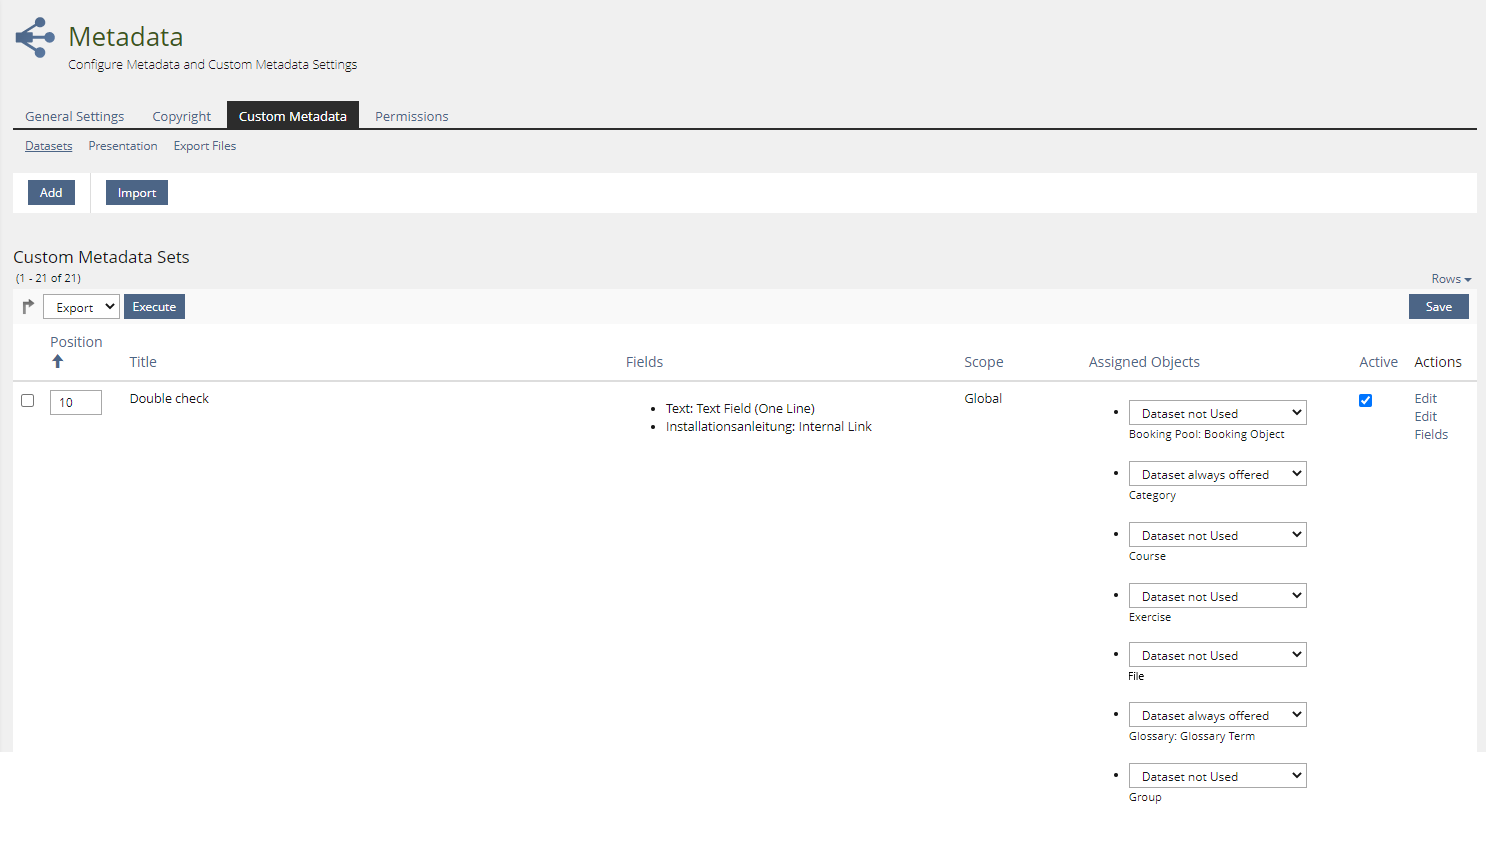Open the Booking Pool assignment dropdown
This screenshot has height=841, width=1486.
coord(1217,413)
